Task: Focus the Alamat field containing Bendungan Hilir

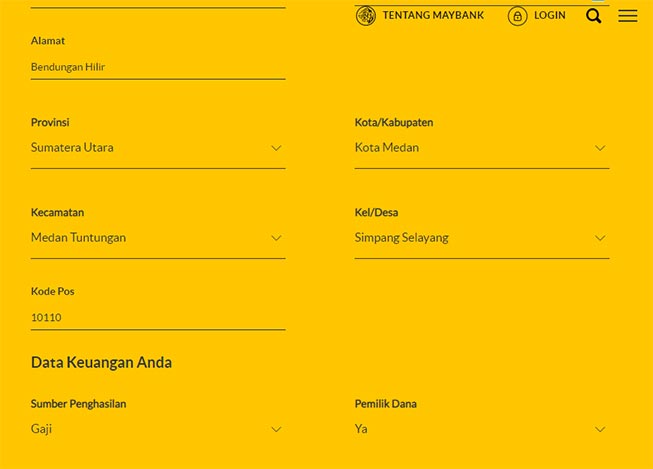Action: tap(157, 67)
